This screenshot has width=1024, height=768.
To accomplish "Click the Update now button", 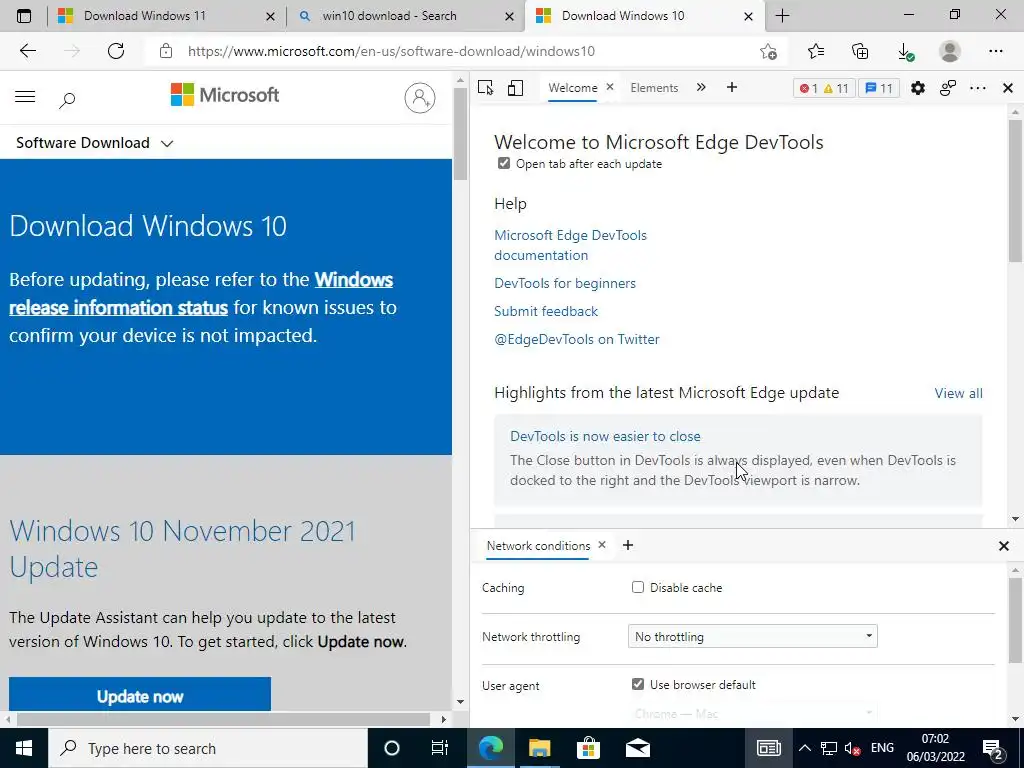I will pyautogui.click(x=140, y=696).
